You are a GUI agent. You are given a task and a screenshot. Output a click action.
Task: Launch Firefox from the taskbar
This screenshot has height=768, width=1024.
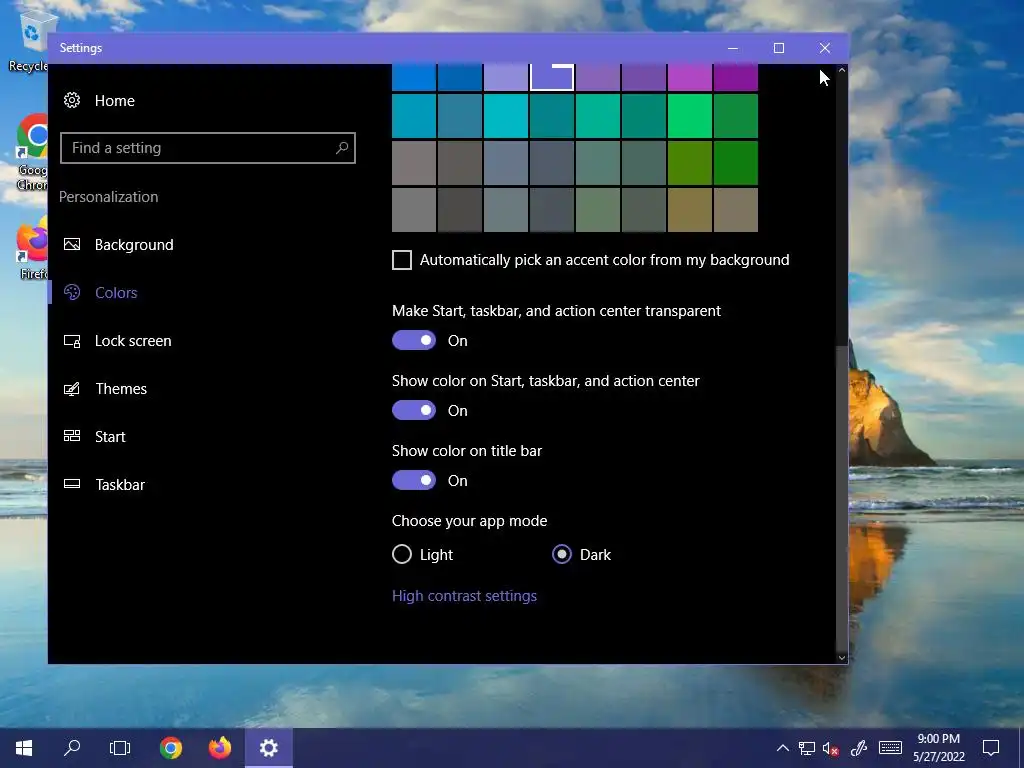click(x=220, y=748)
